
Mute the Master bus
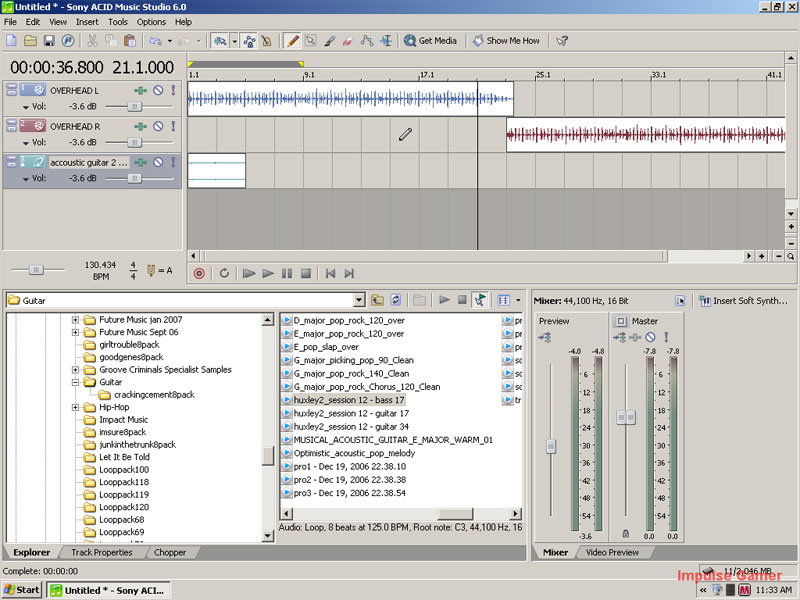[650, 337]
